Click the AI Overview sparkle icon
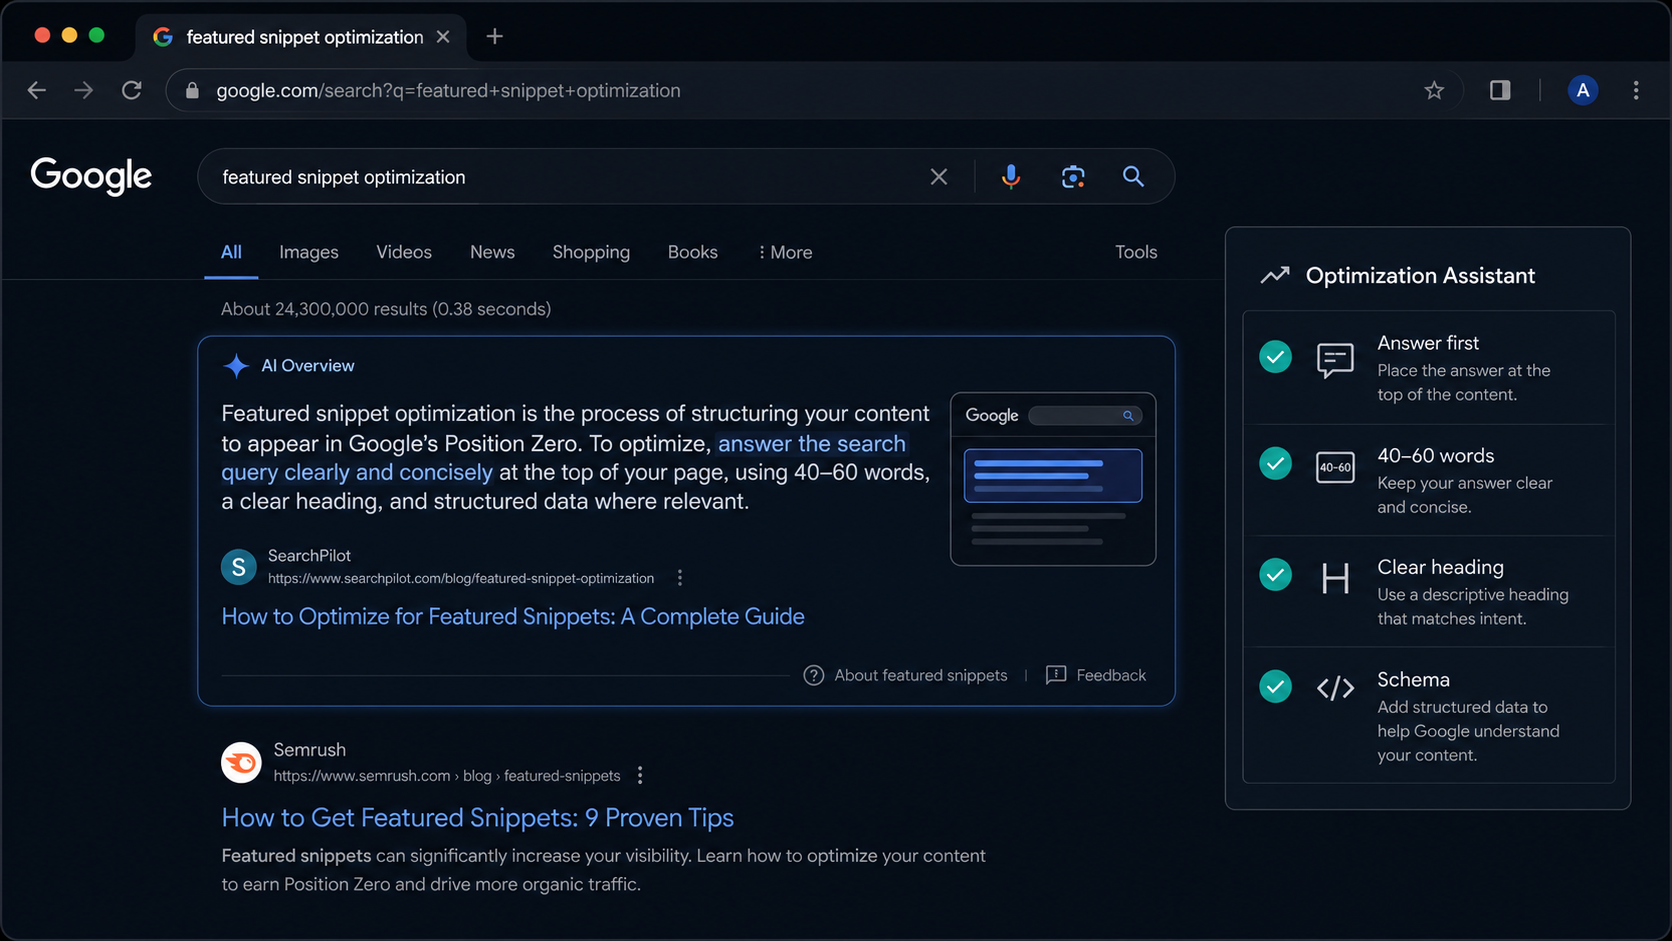Viewport: 1672px width, 941px height. pos(236,366)
